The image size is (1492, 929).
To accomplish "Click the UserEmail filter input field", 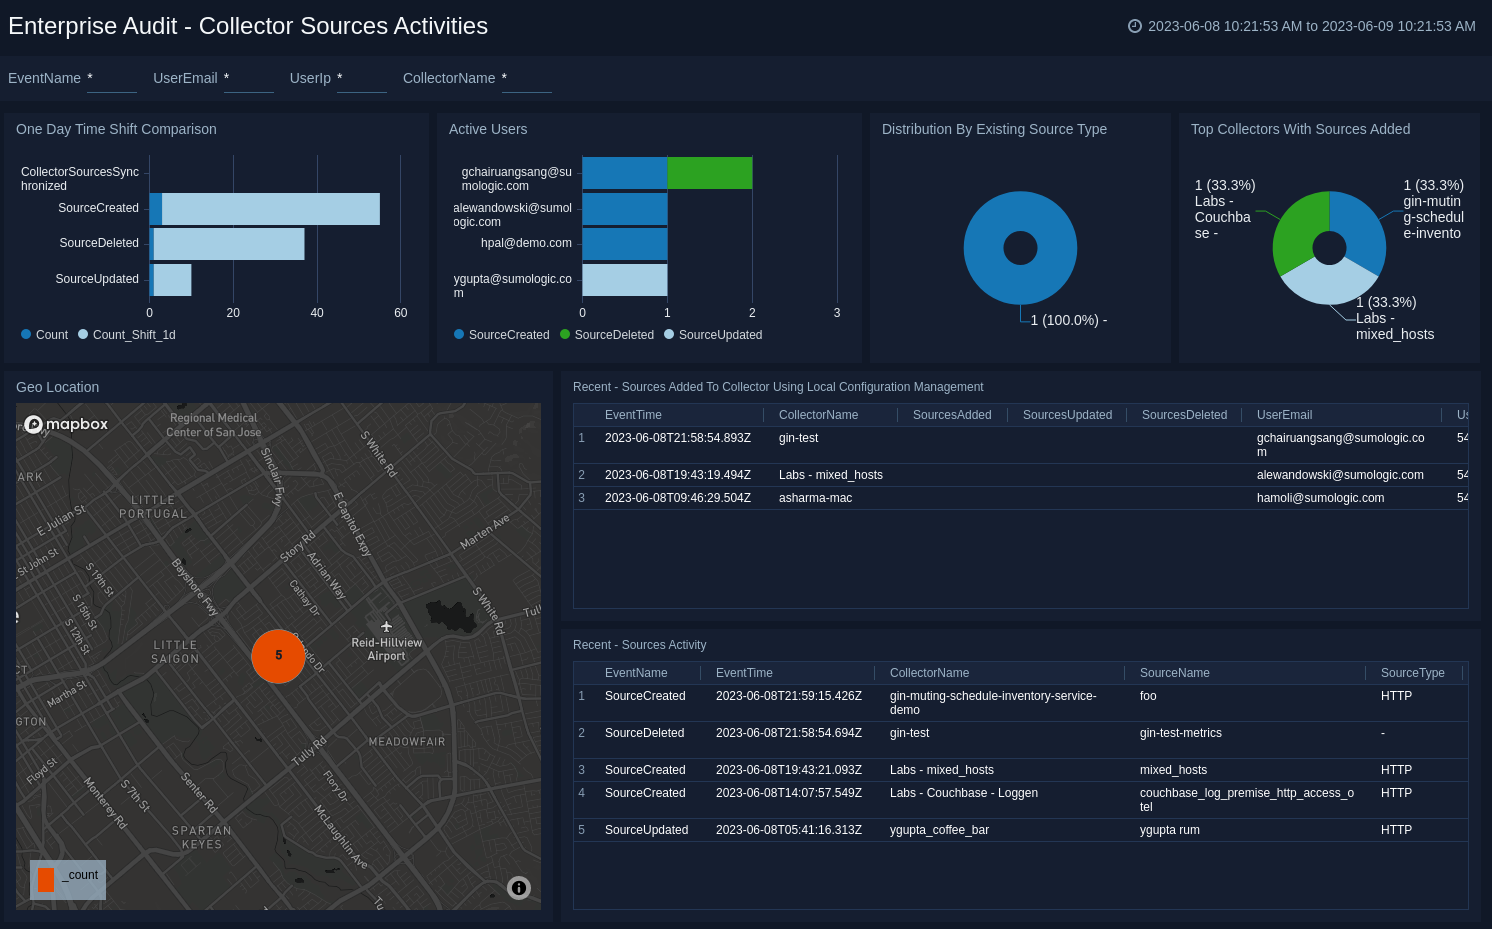I will point(249,79).
